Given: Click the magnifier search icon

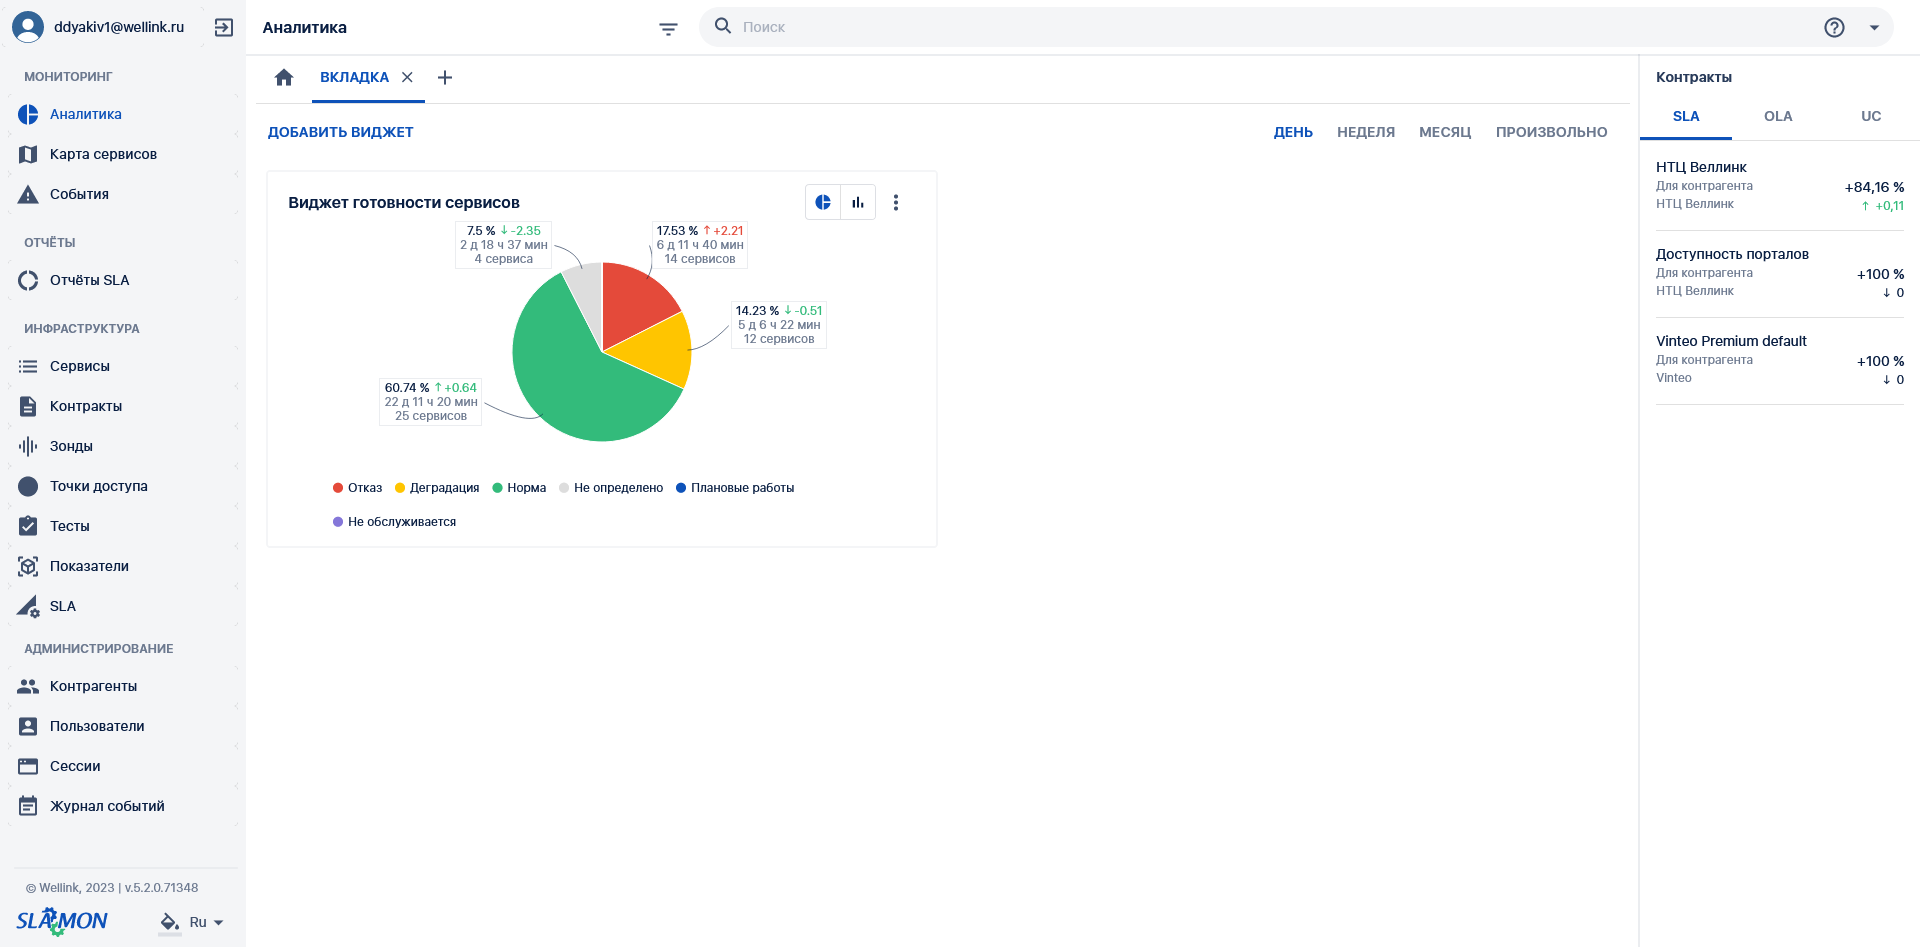Looking at the screenshot, I should coord(723,26).
